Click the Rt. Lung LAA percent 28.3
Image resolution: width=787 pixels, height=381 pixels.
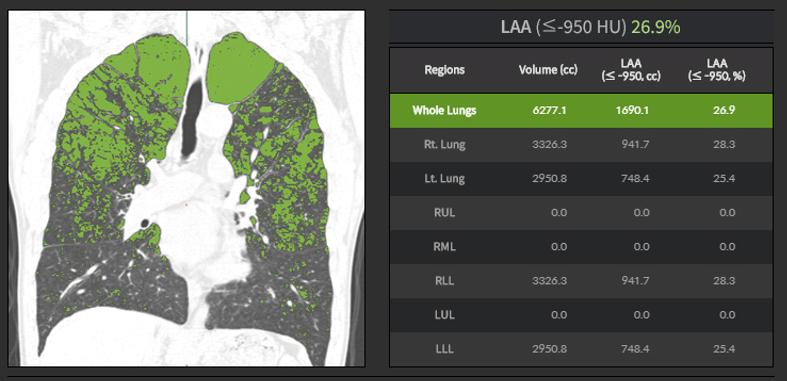point(724,145)
